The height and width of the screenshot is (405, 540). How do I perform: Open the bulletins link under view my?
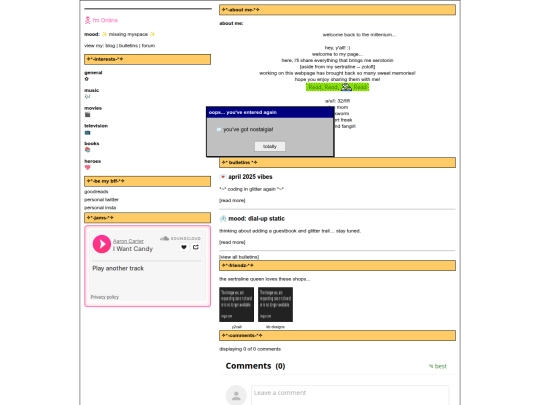pos(128,45)
